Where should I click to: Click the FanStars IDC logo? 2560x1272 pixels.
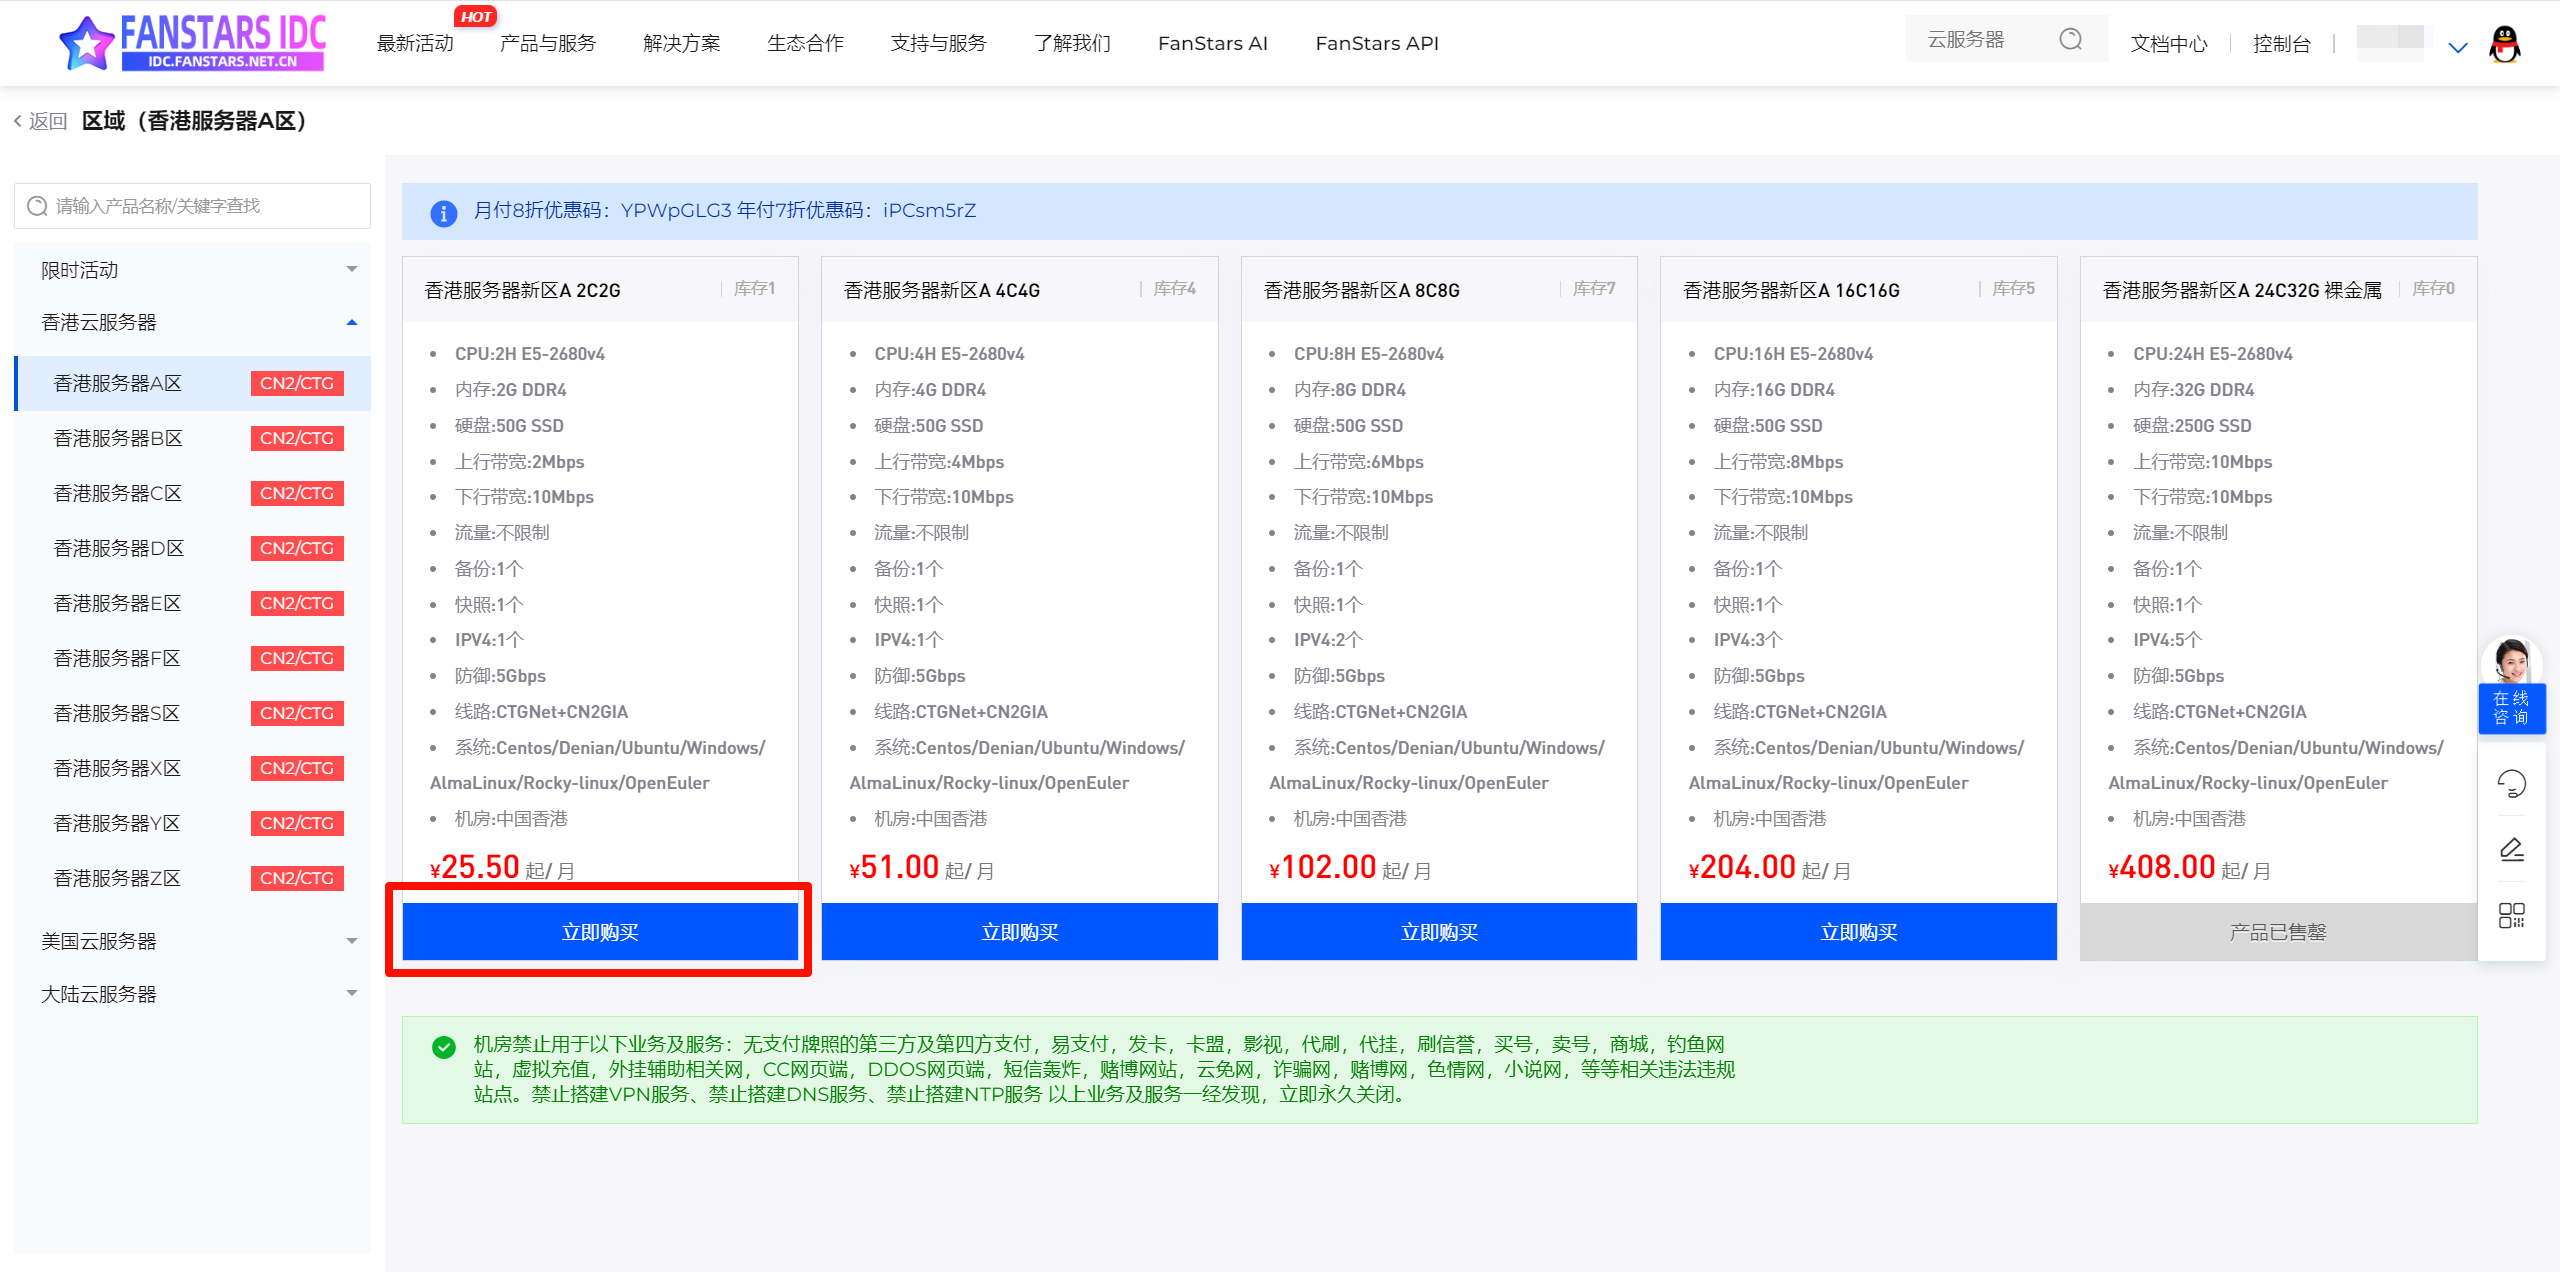(x=192, y=42)
